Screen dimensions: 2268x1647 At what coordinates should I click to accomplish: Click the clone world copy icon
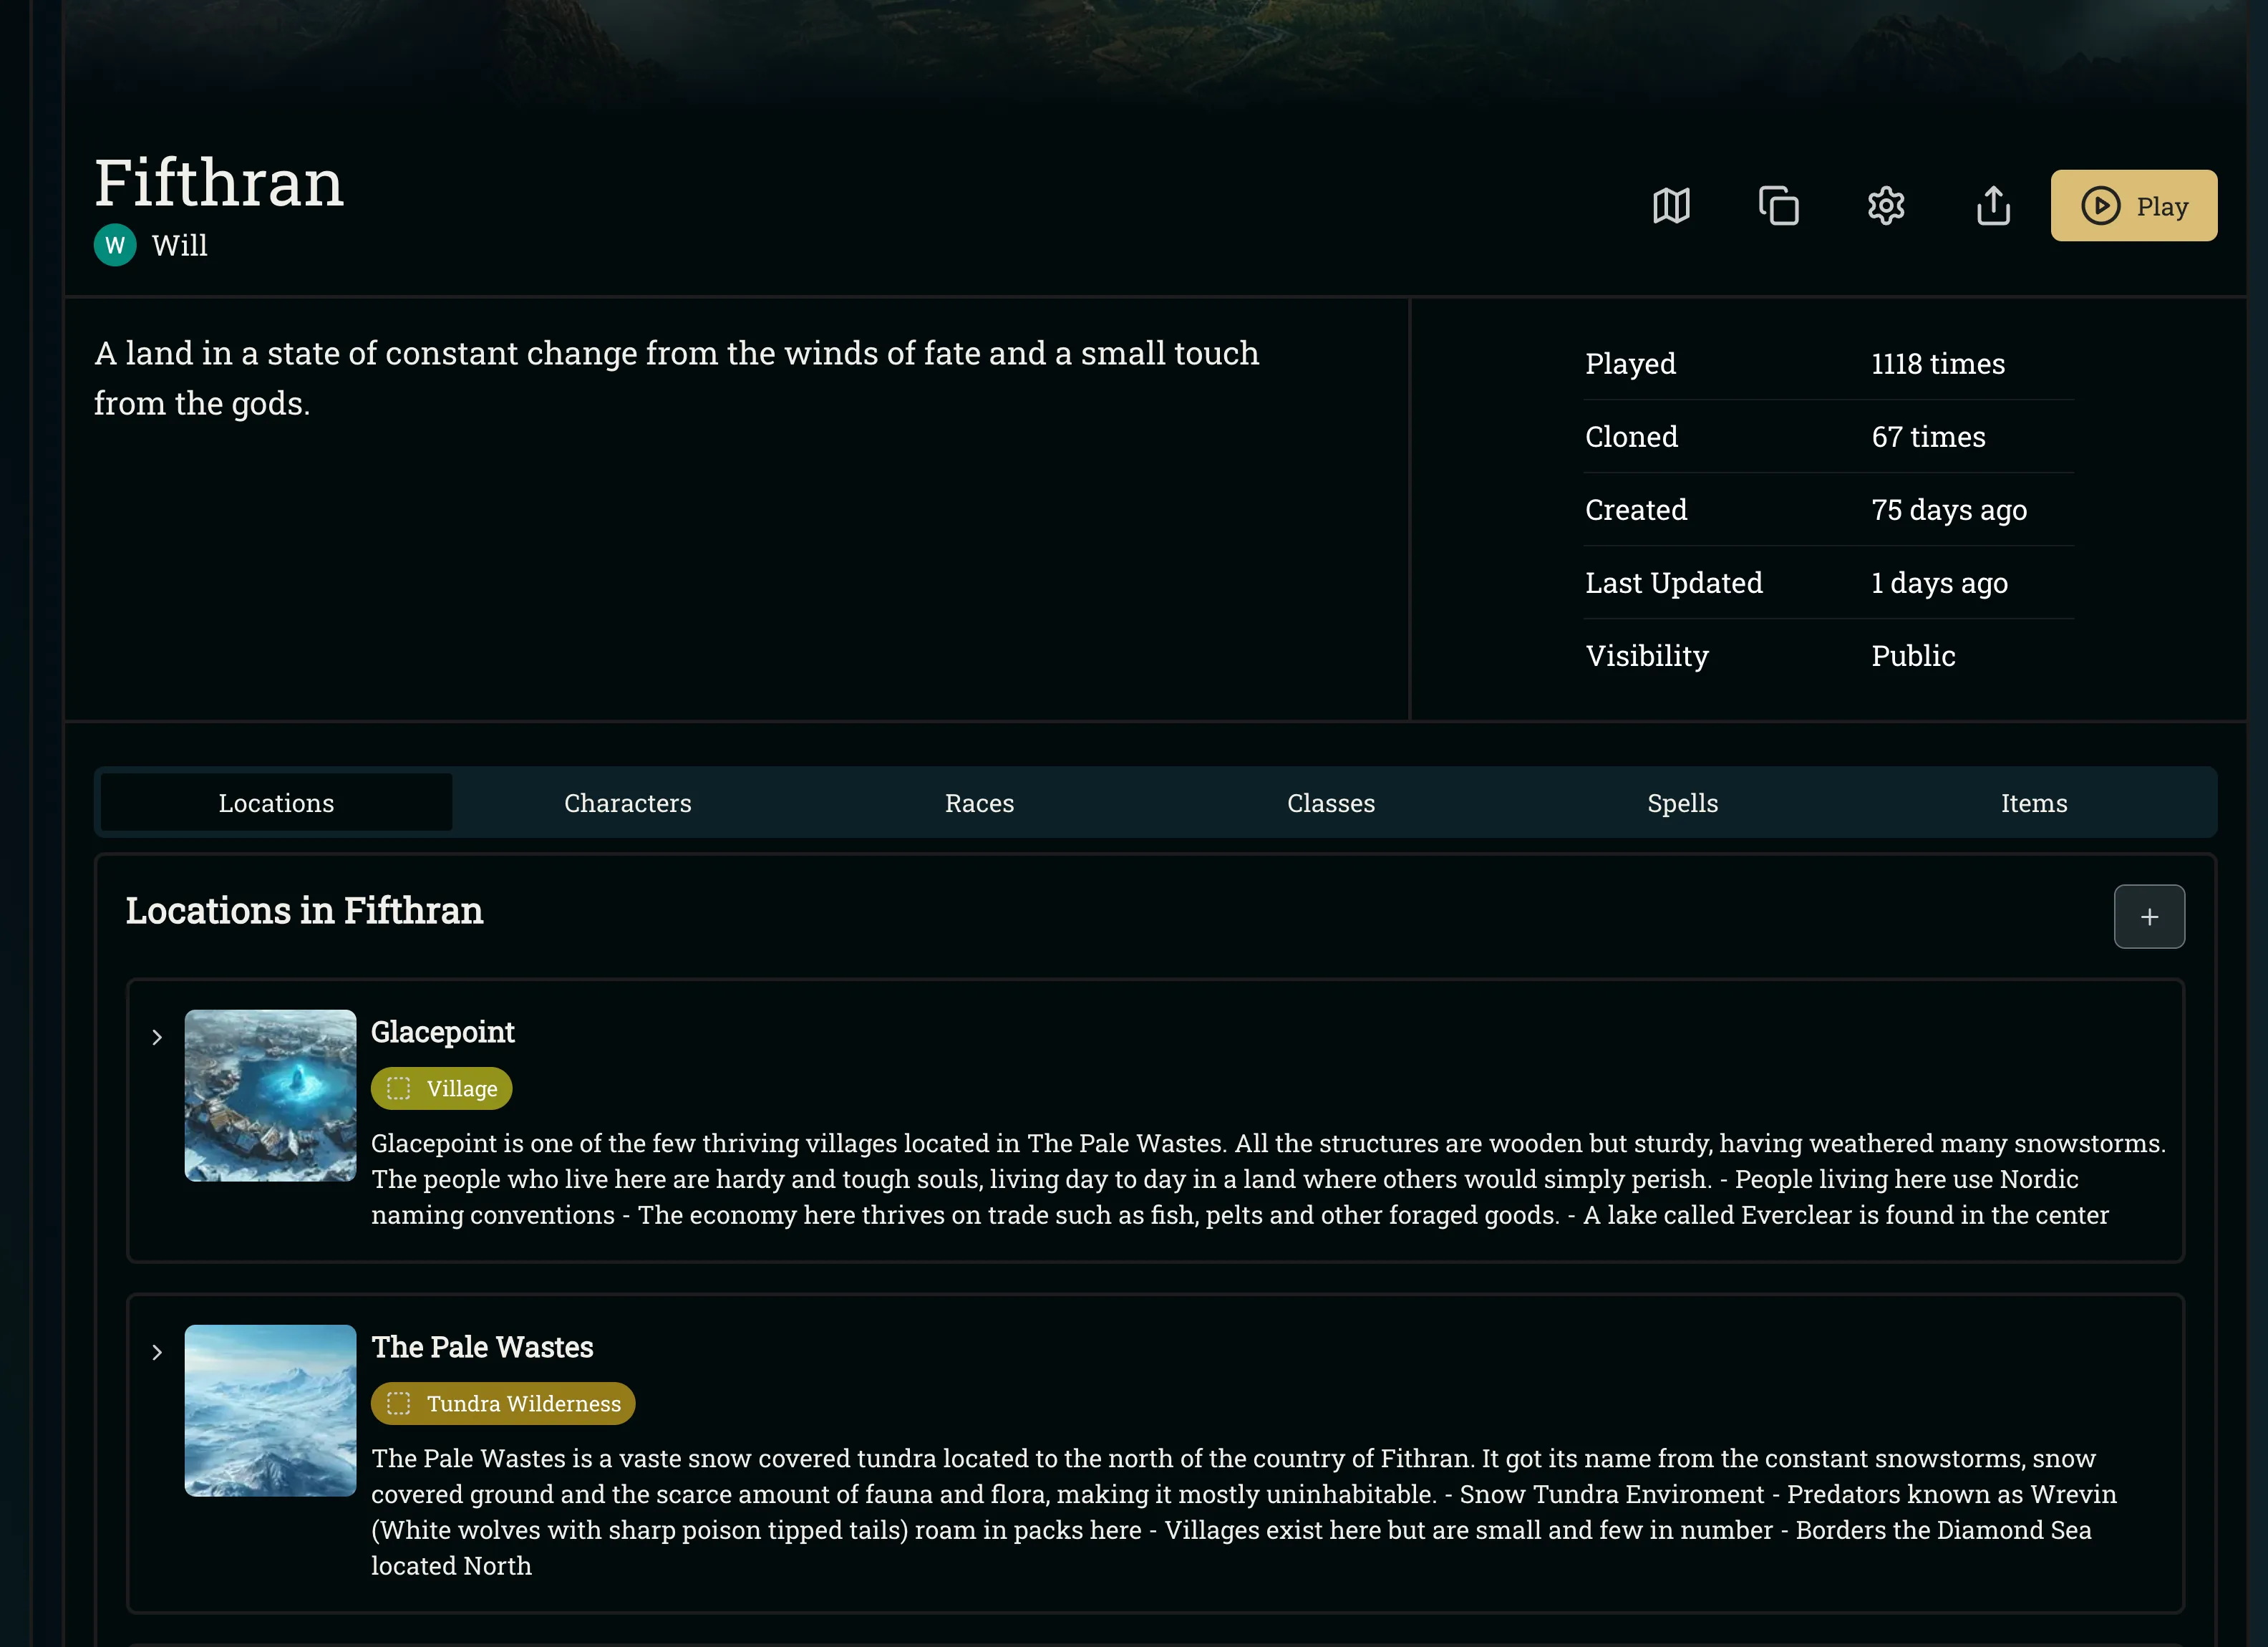tap(1779, 206)
